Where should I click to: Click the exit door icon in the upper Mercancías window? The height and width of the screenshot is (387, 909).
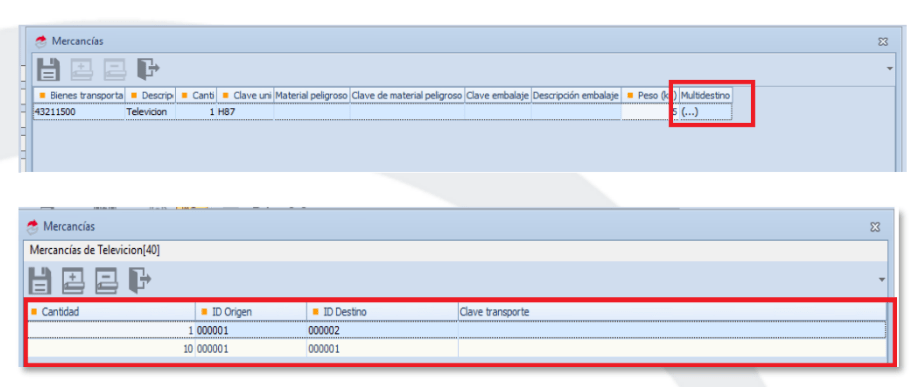tap(148, 69)
